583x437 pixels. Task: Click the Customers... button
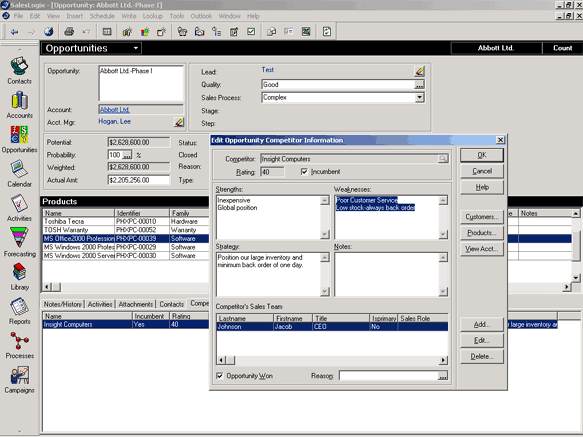tap(482, 217)
